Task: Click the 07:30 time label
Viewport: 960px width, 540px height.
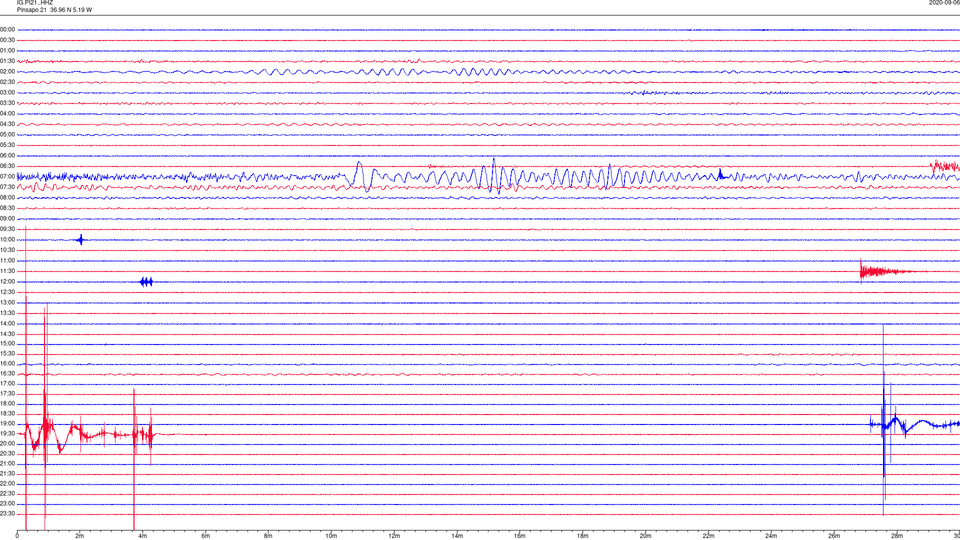Action: (x=7, y=187)
